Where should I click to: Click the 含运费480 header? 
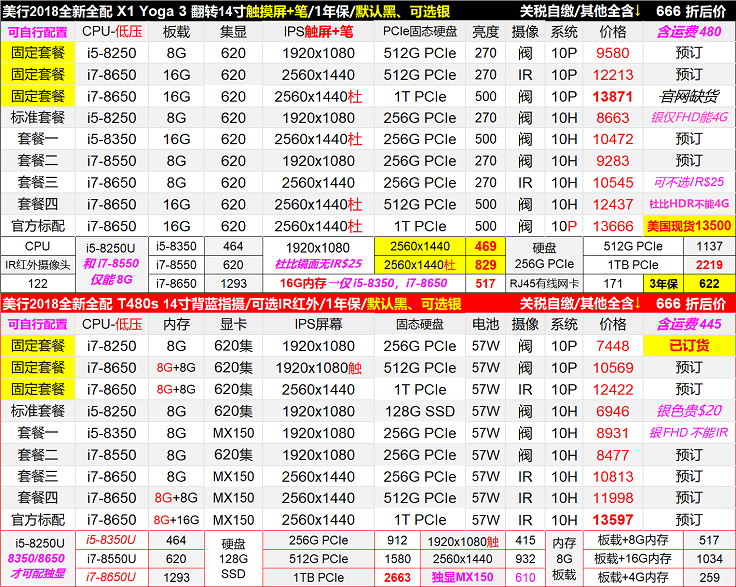(x=689, y=32)
